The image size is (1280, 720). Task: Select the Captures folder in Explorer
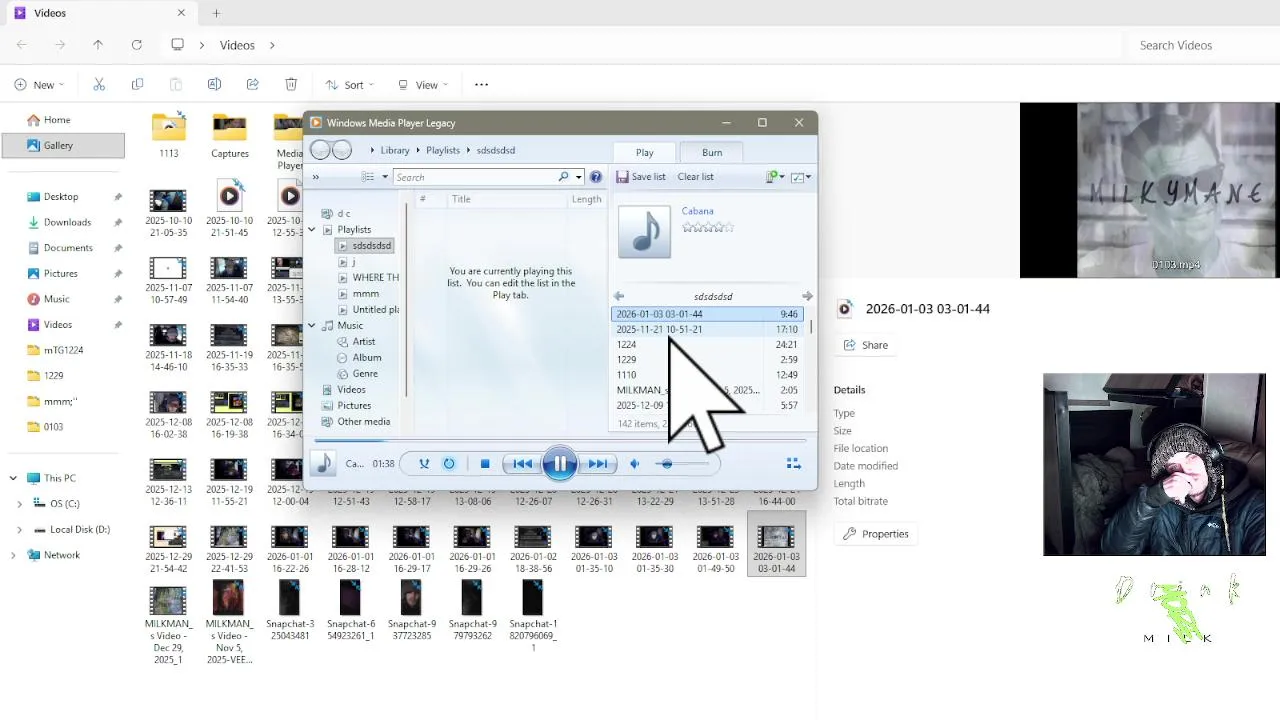click(229, 137)
